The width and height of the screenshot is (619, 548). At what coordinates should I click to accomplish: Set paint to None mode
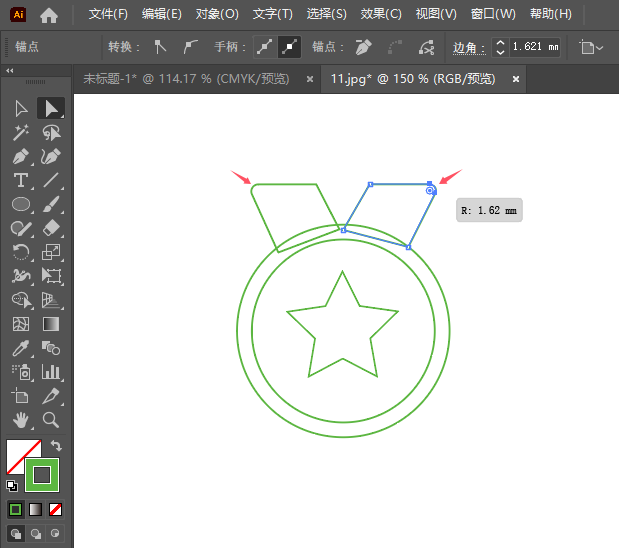(x=56, y=509)
